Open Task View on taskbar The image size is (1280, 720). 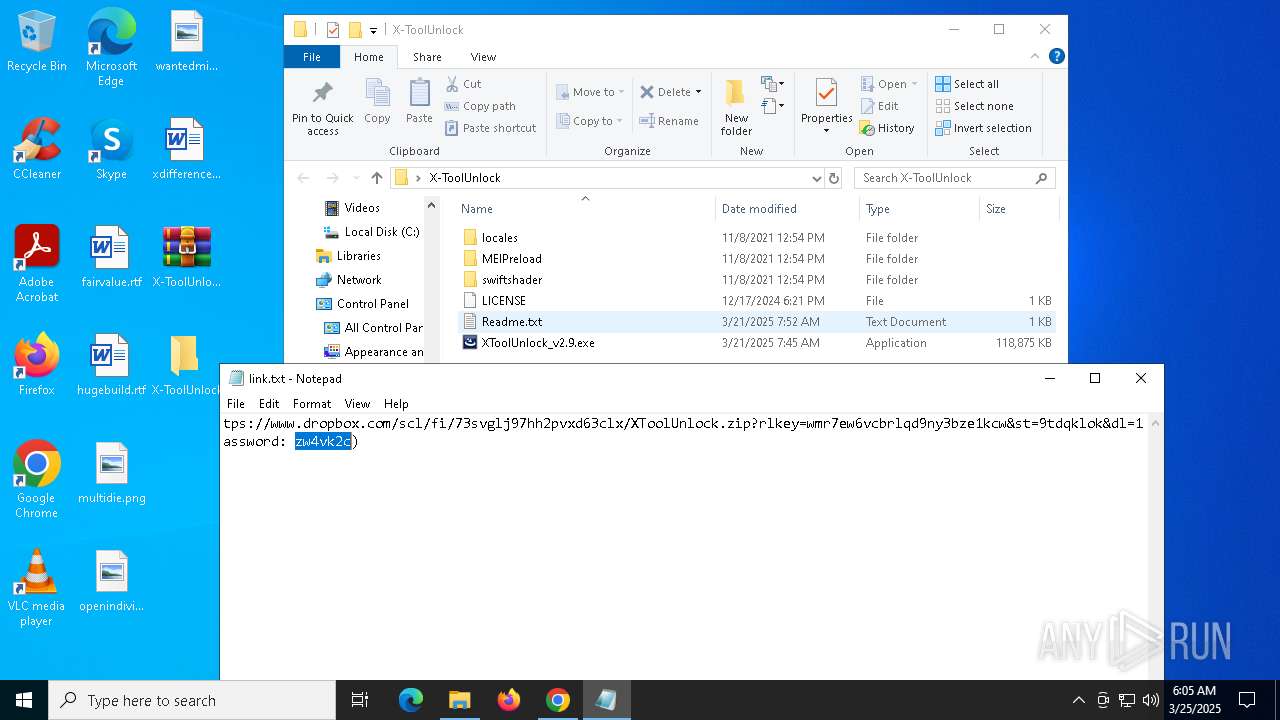(360, 700)
